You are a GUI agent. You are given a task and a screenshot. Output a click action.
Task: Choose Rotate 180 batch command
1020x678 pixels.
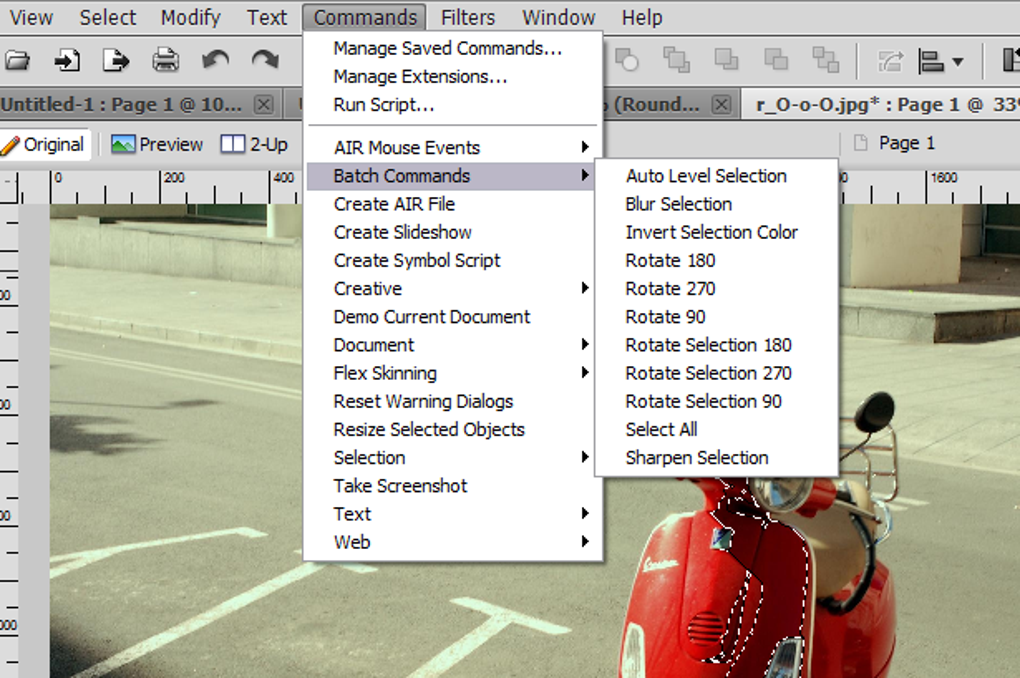click(x=716, y=260)
